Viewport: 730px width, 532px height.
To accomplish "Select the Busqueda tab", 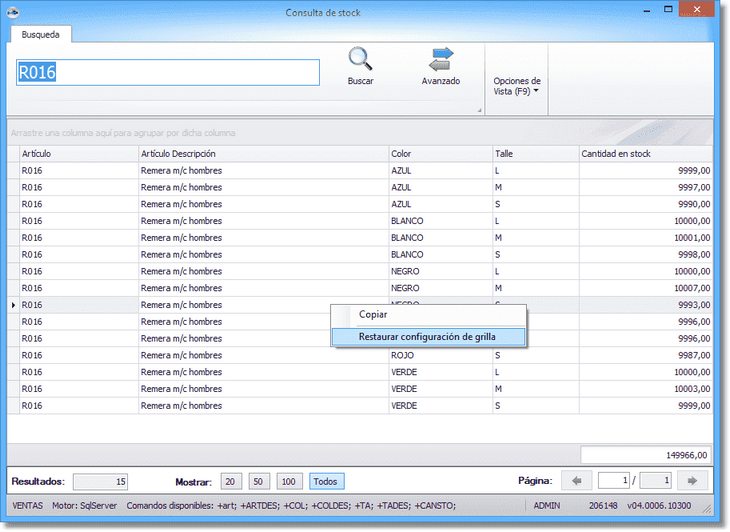I will coord(40,34).
